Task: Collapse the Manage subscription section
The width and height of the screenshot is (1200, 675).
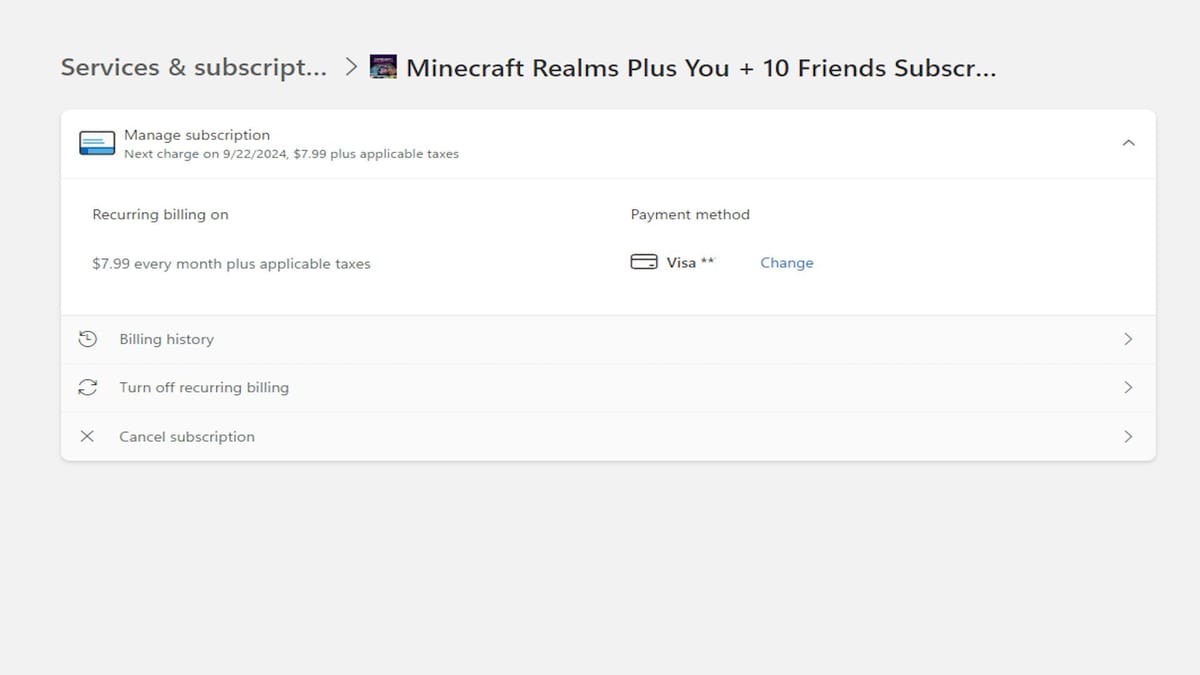Action: [x=1128, y=143]
